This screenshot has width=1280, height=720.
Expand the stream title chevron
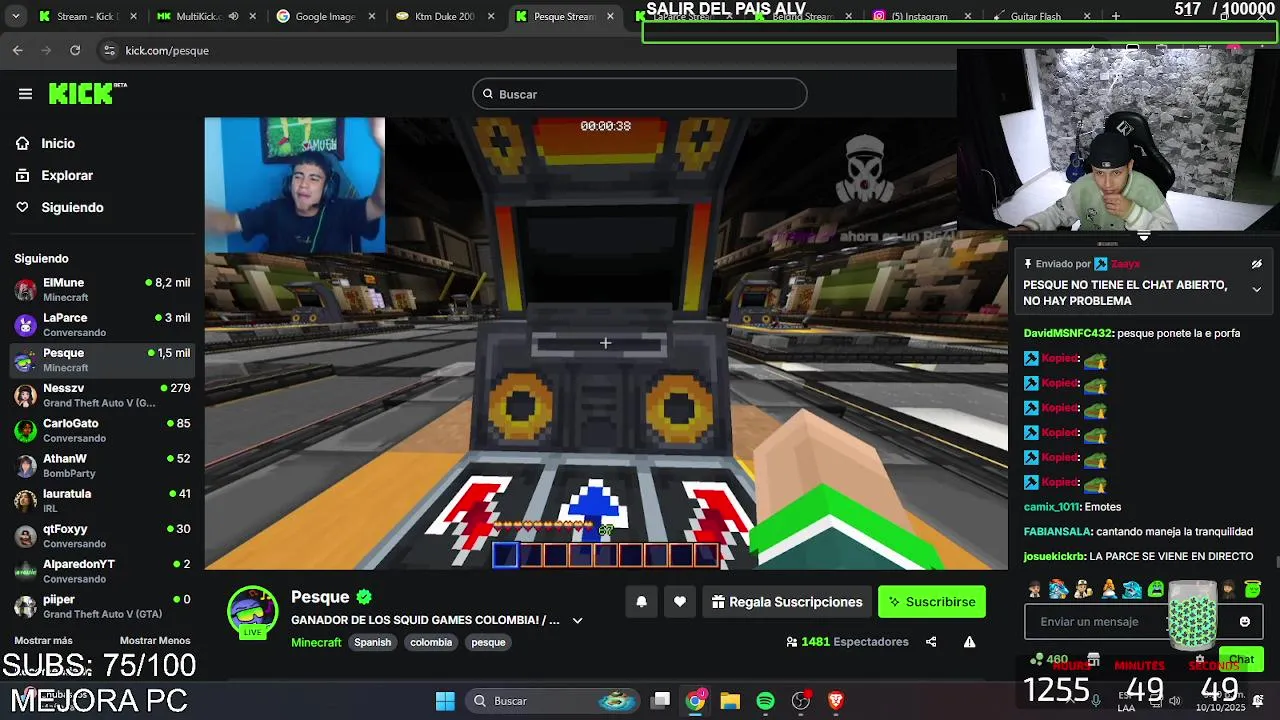pyautogui.click(x=577, y=621)
